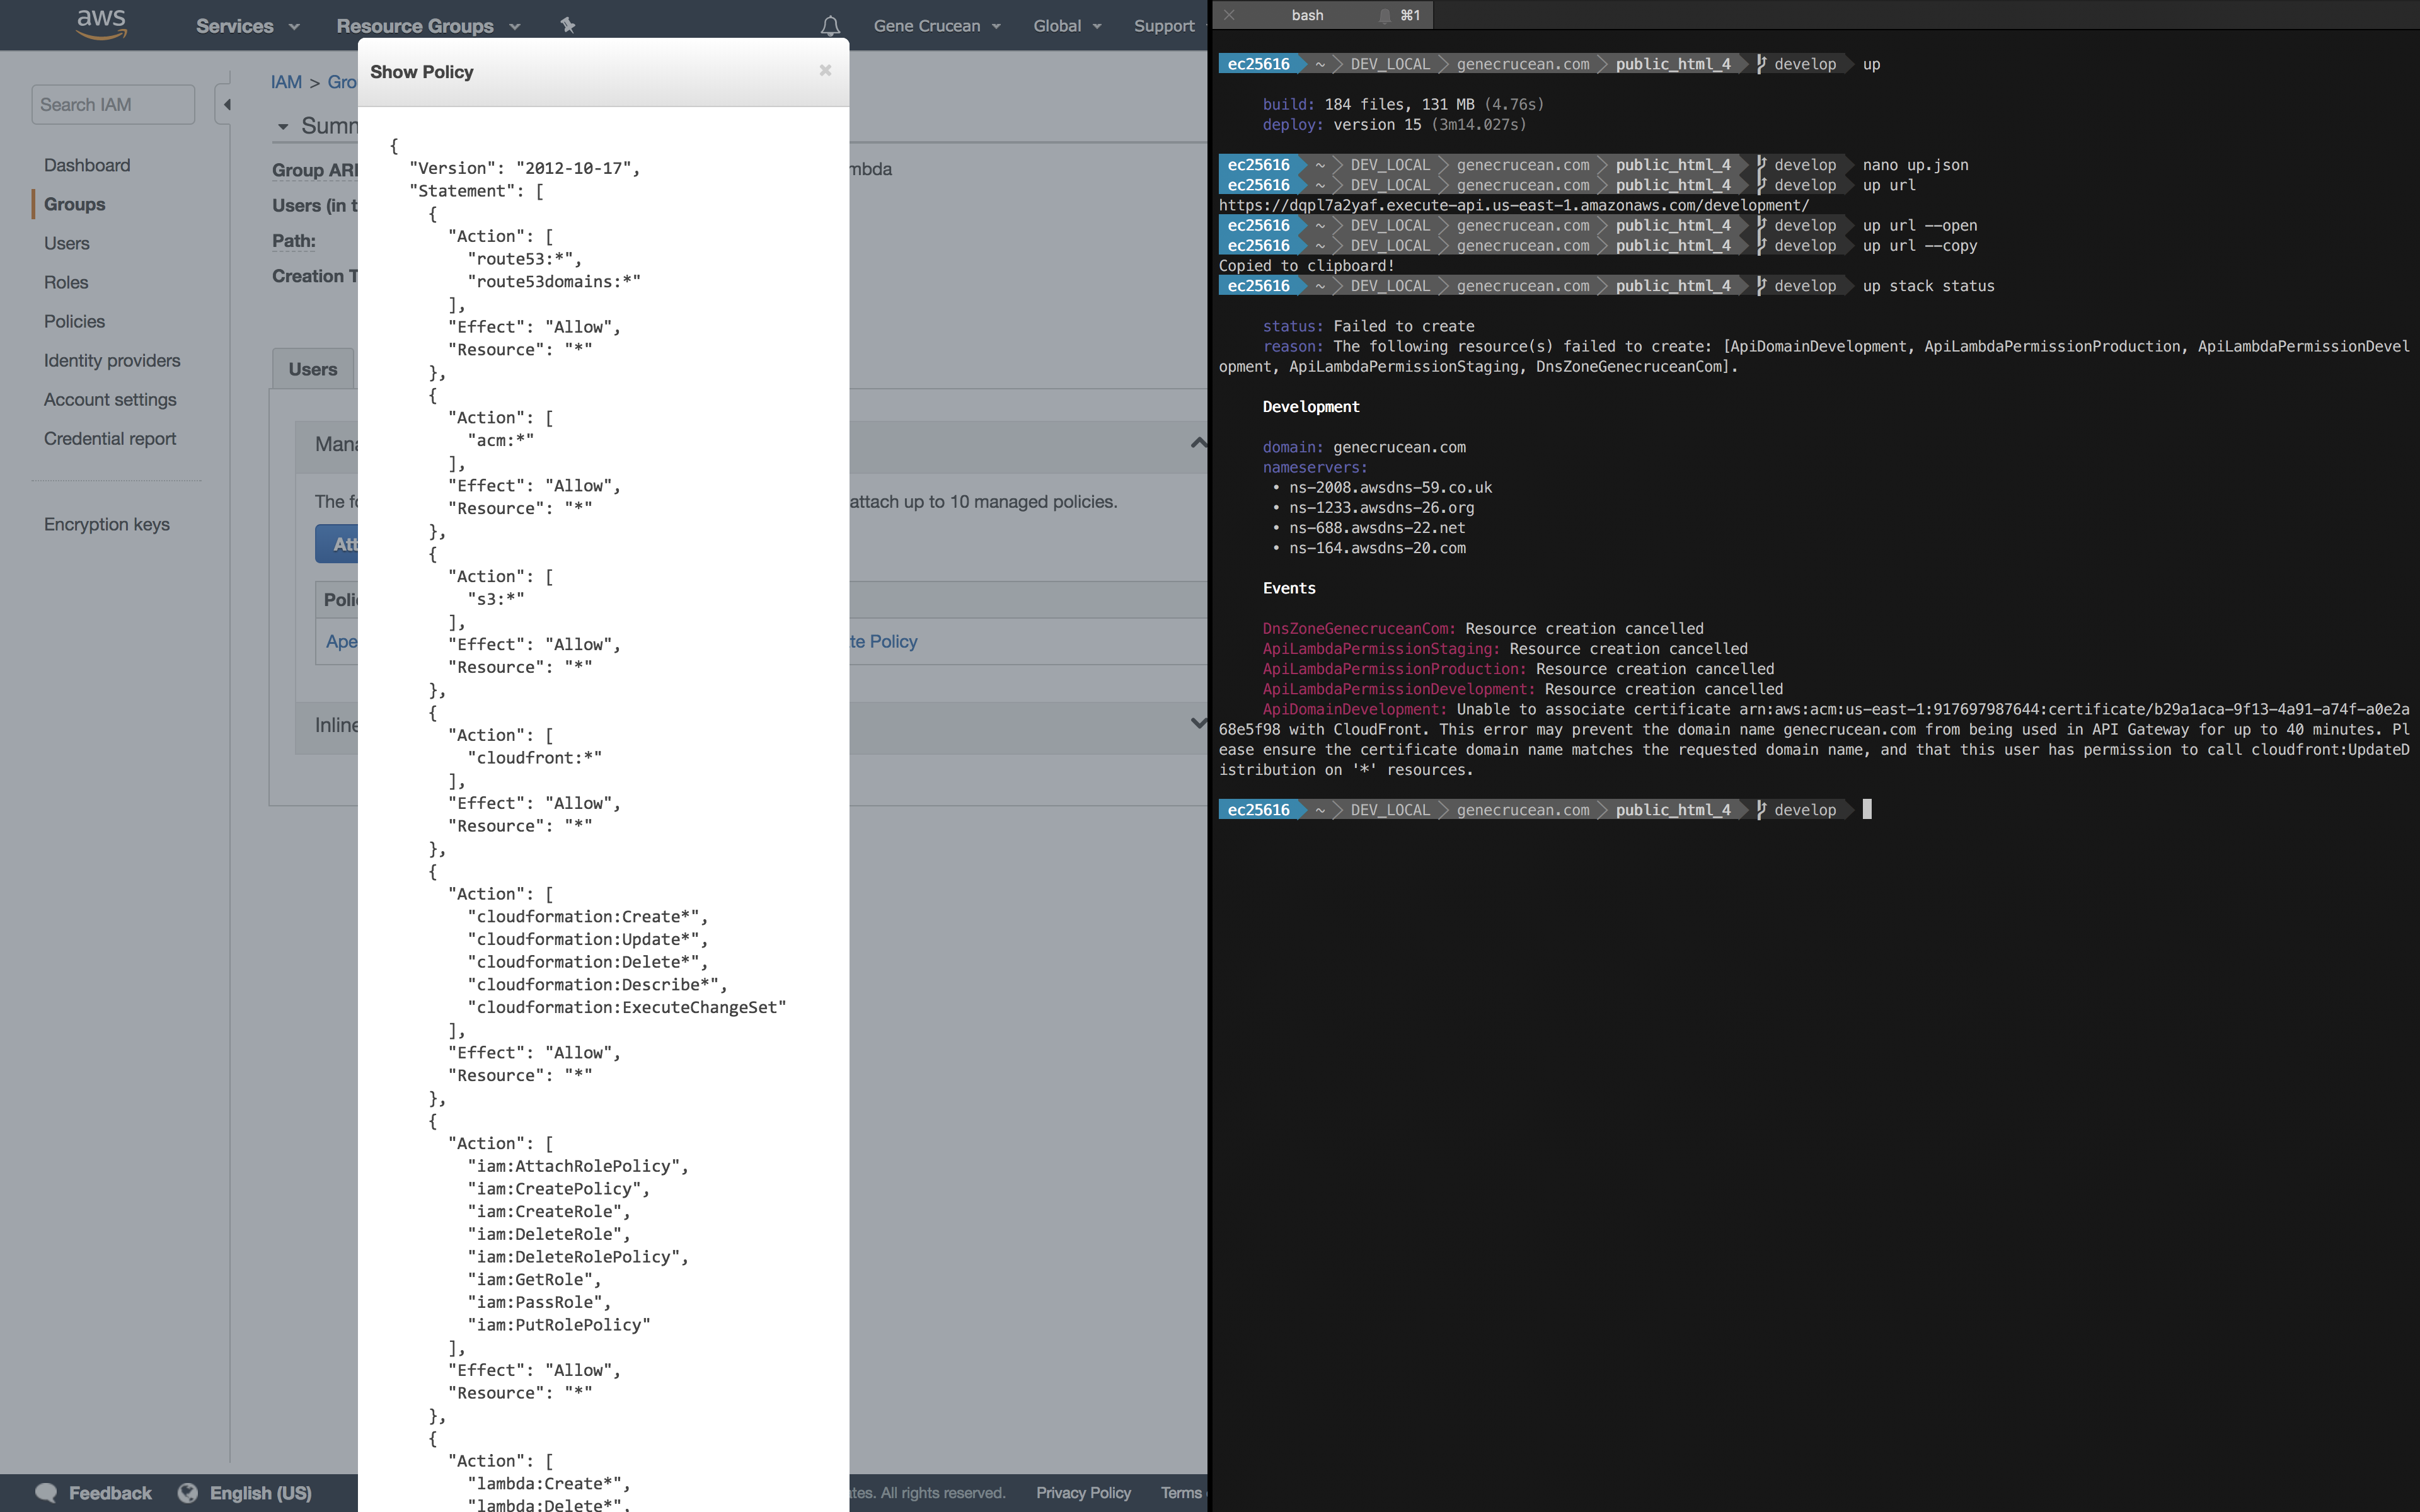Click the execute-api URL in terminal
This screenshot has width=2420, height=1512.
coord(1514,205)
